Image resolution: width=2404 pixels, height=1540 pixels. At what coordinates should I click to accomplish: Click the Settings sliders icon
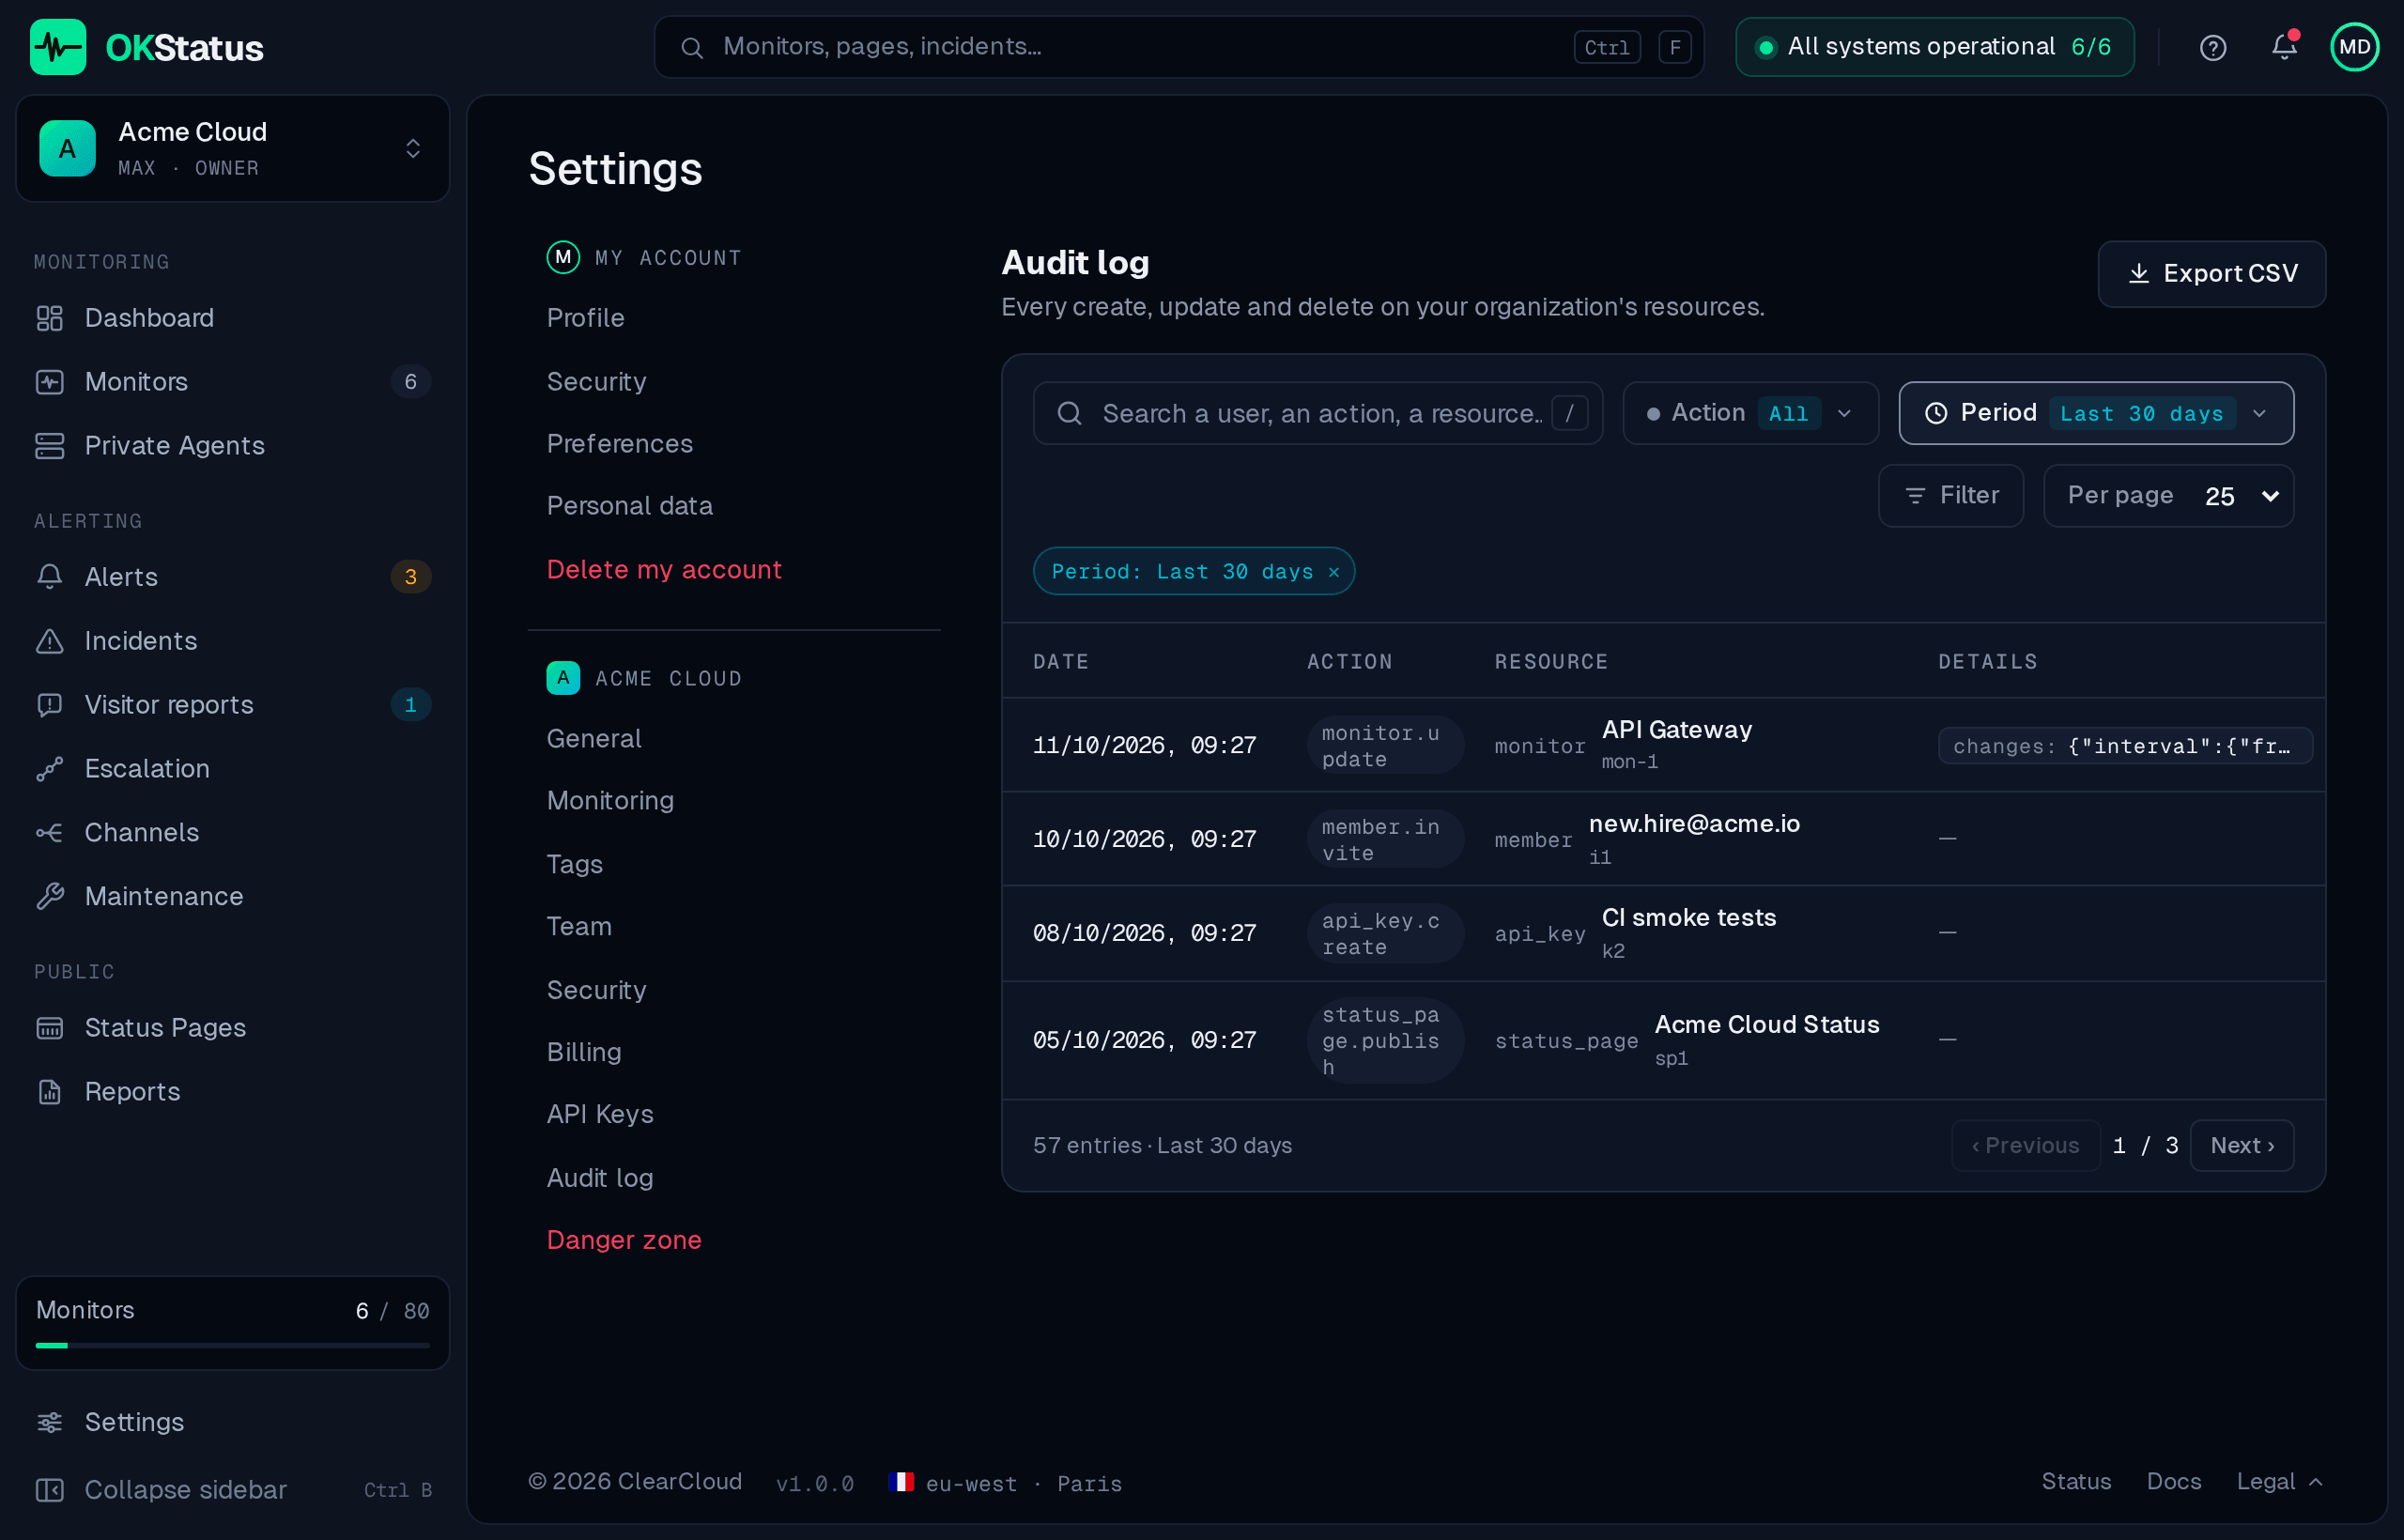point(49,1422)
